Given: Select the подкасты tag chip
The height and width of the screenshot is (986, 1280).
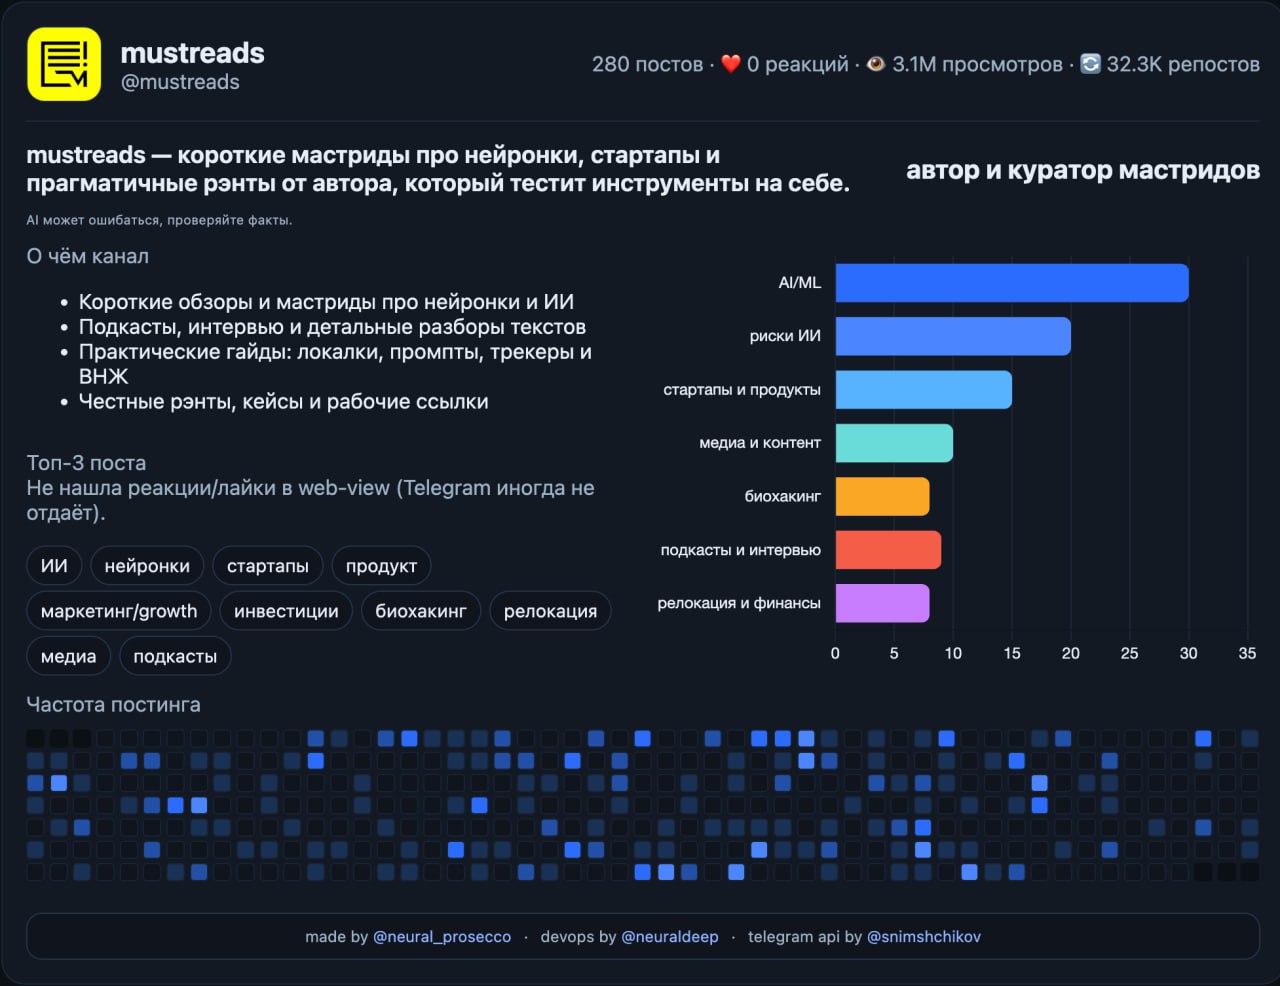Looking at the screenshot, I should click(175, 656).
